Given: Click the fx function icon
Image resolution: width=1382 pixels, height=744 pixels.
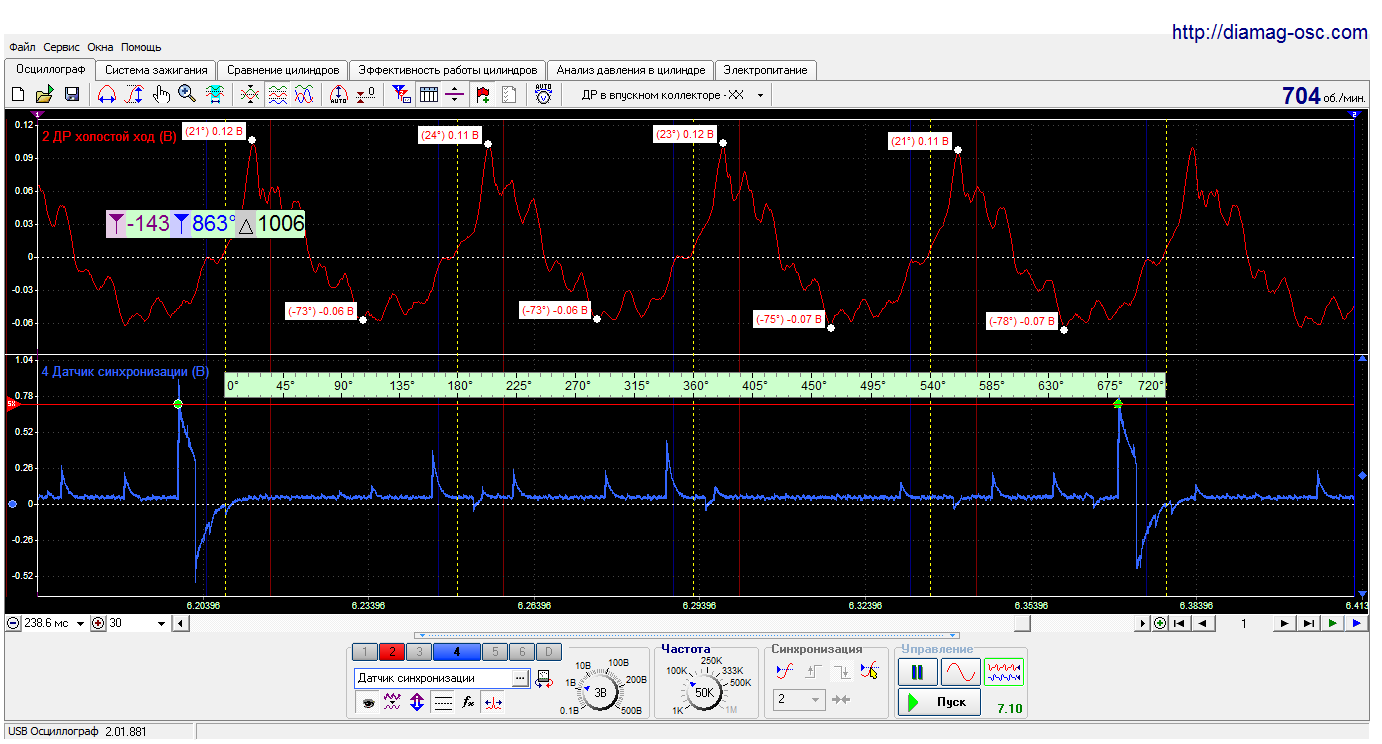Looking at the screenshot, I should [468, 703].
